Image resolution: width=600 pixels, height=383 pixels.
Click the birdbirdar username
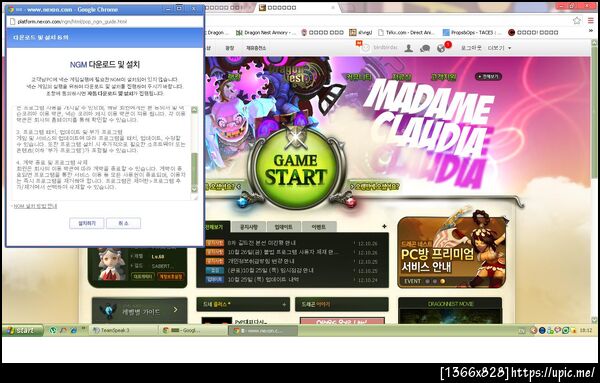click(385, 48)
